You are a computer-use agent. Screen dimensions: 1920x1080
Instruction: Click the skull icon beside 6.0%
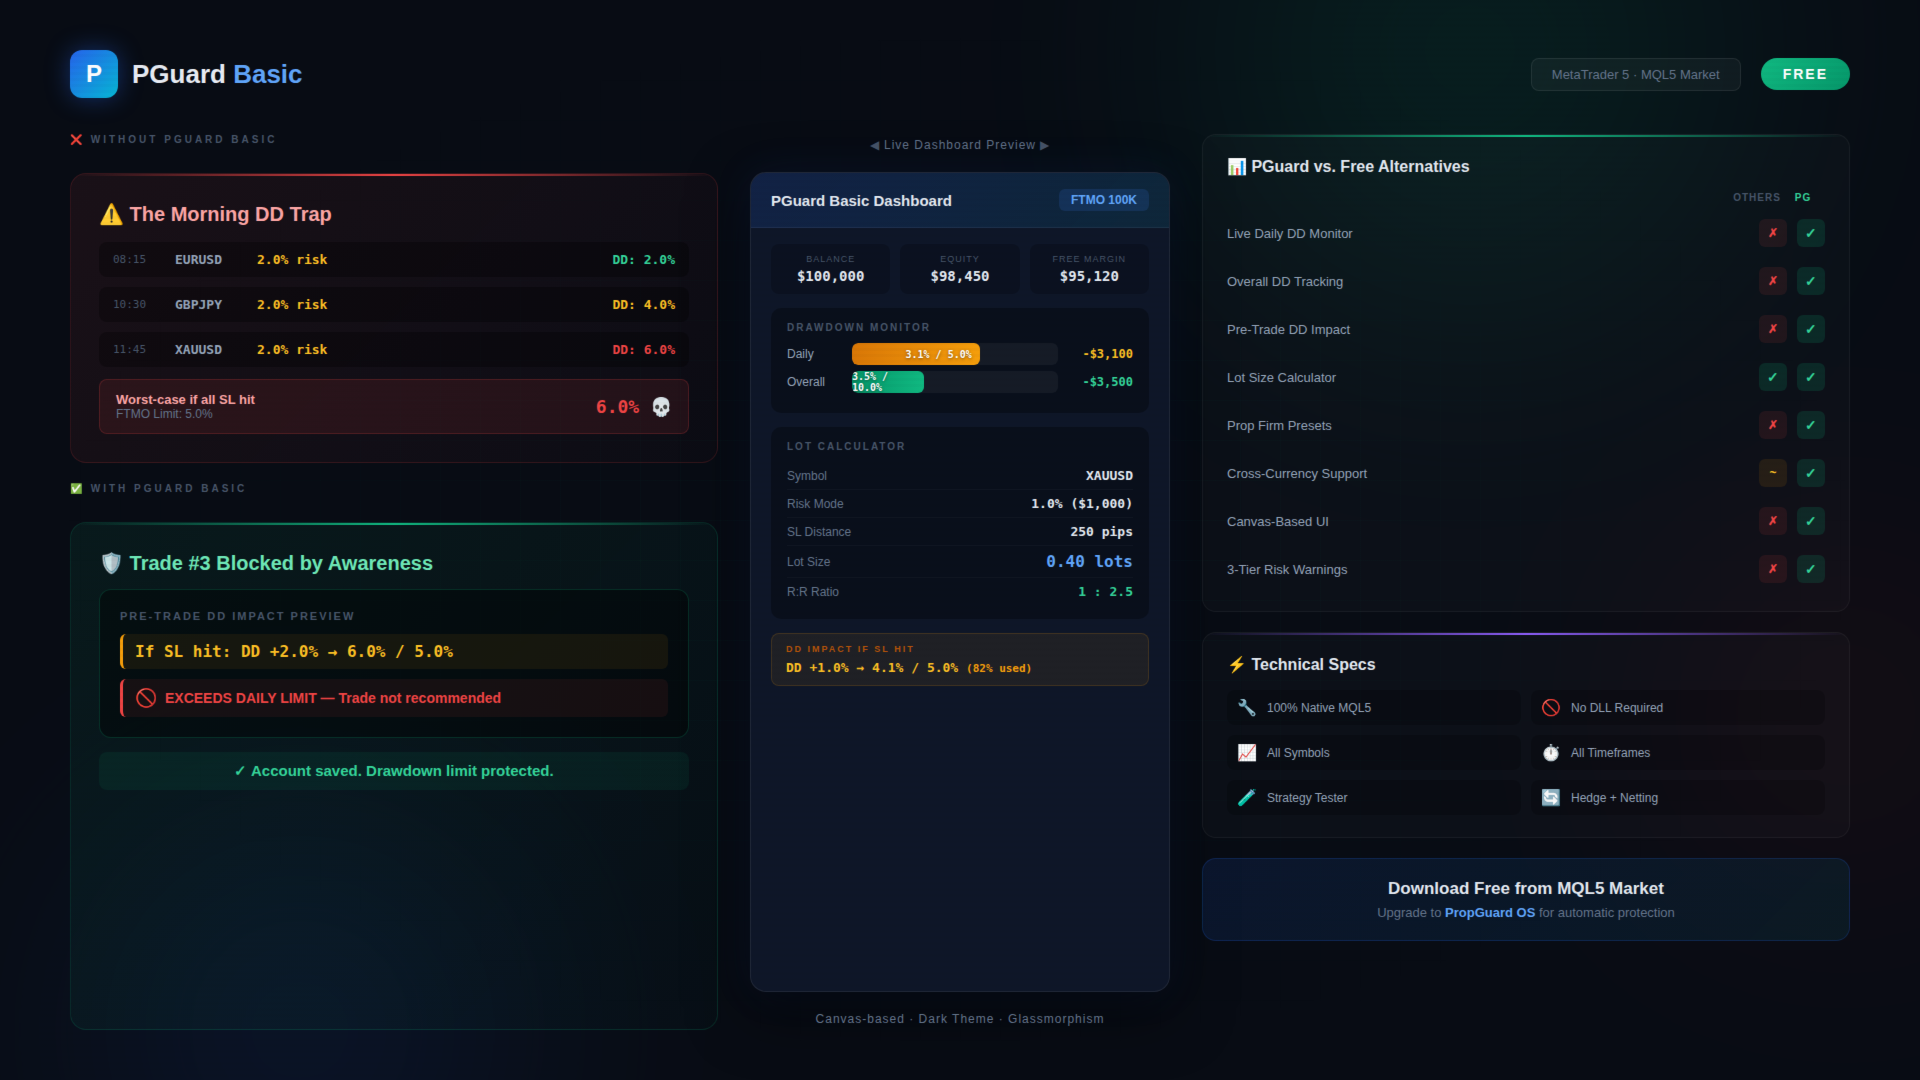point(661,407)
